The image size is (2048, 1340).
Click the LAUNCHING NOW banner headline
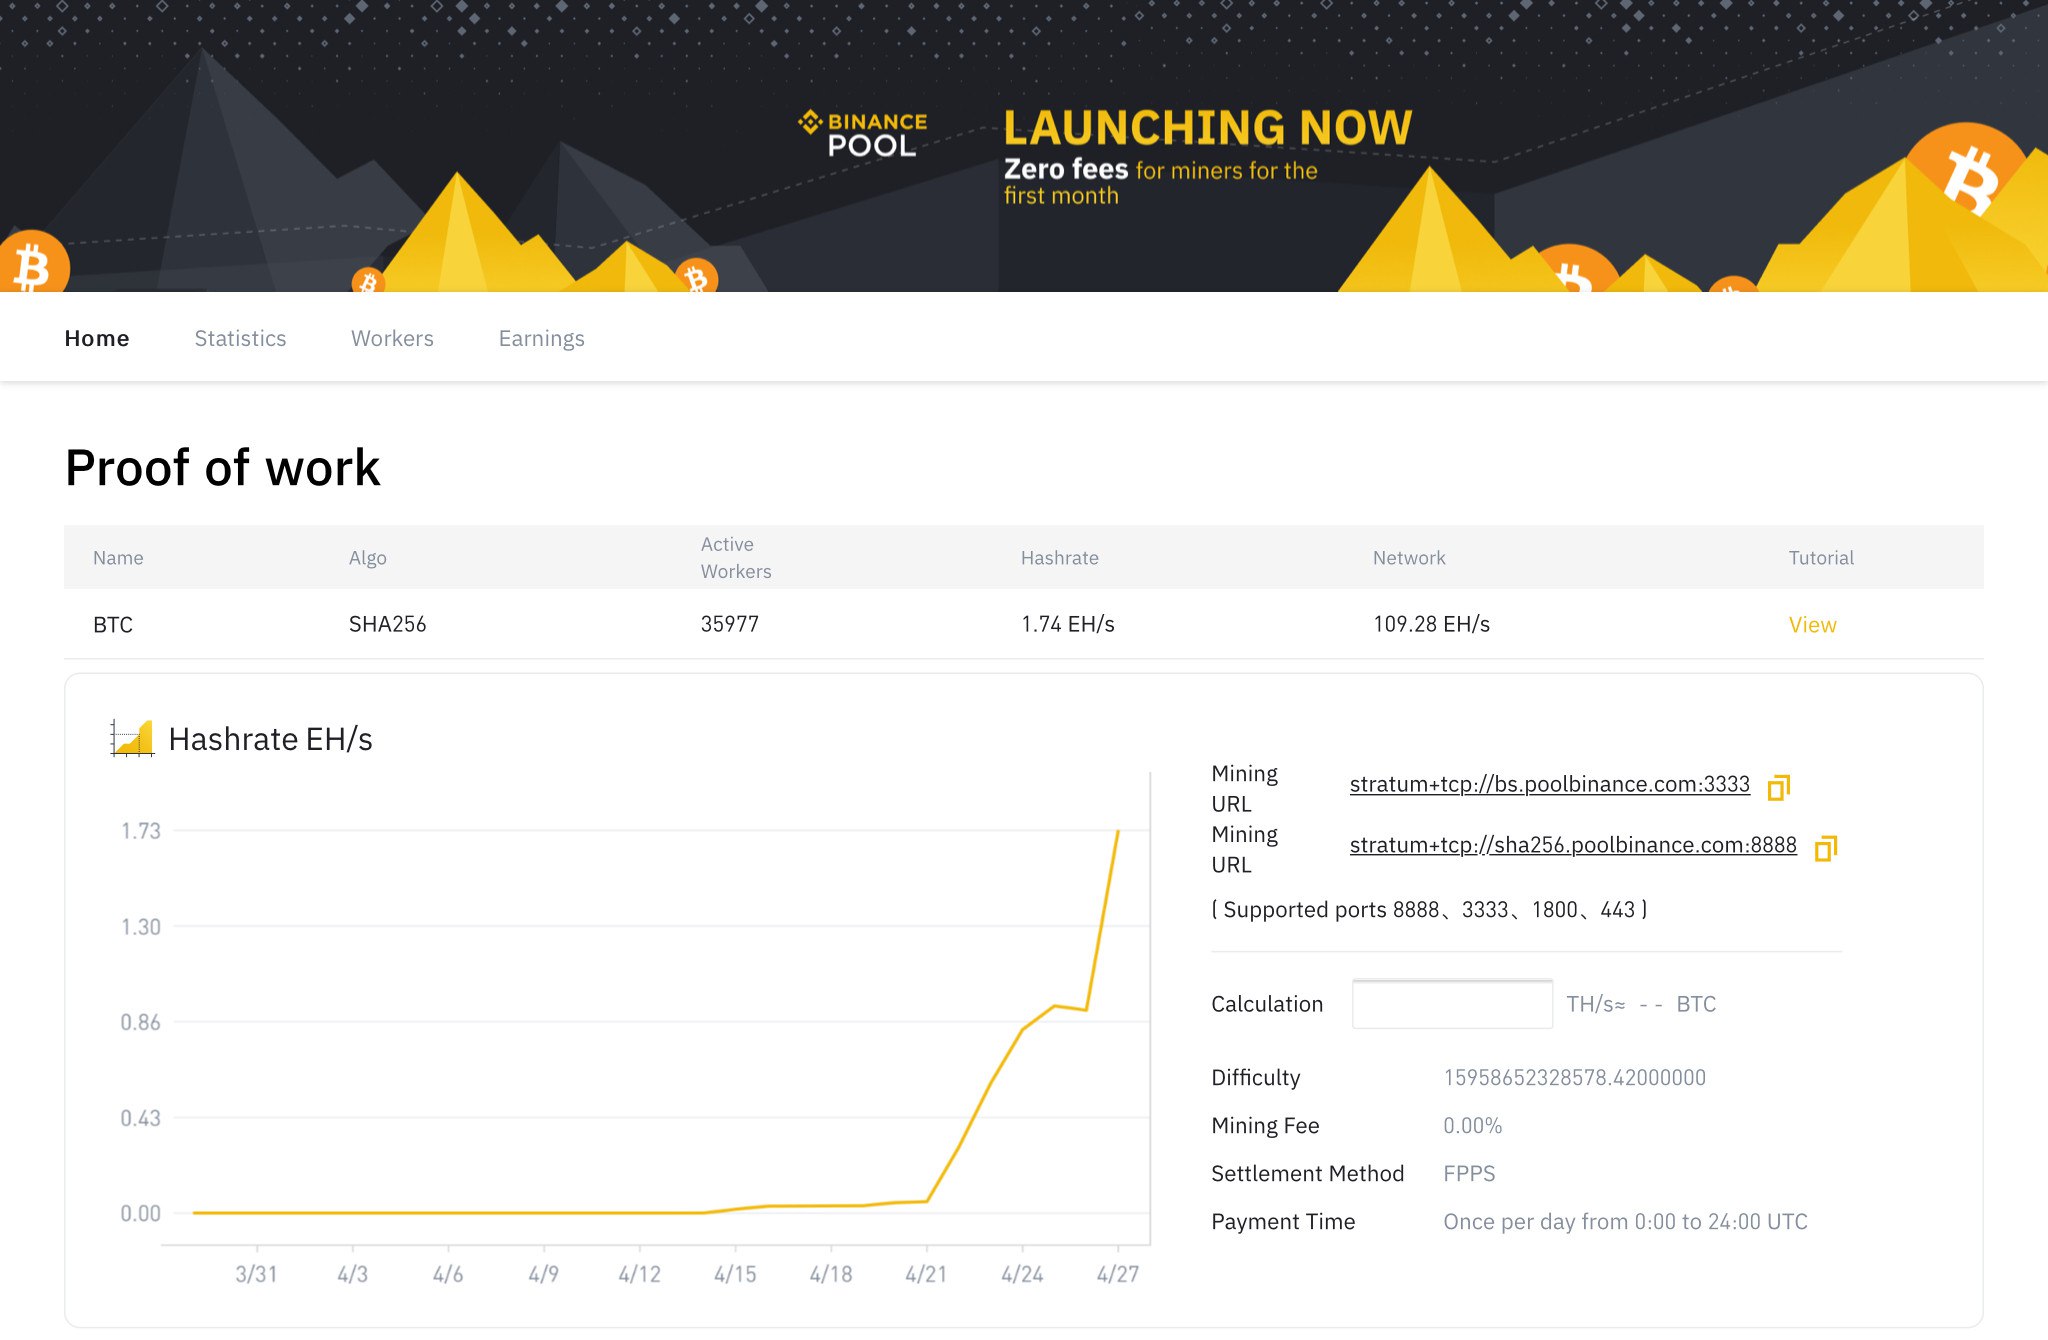pyautogui.click(x=1207, y=128)
